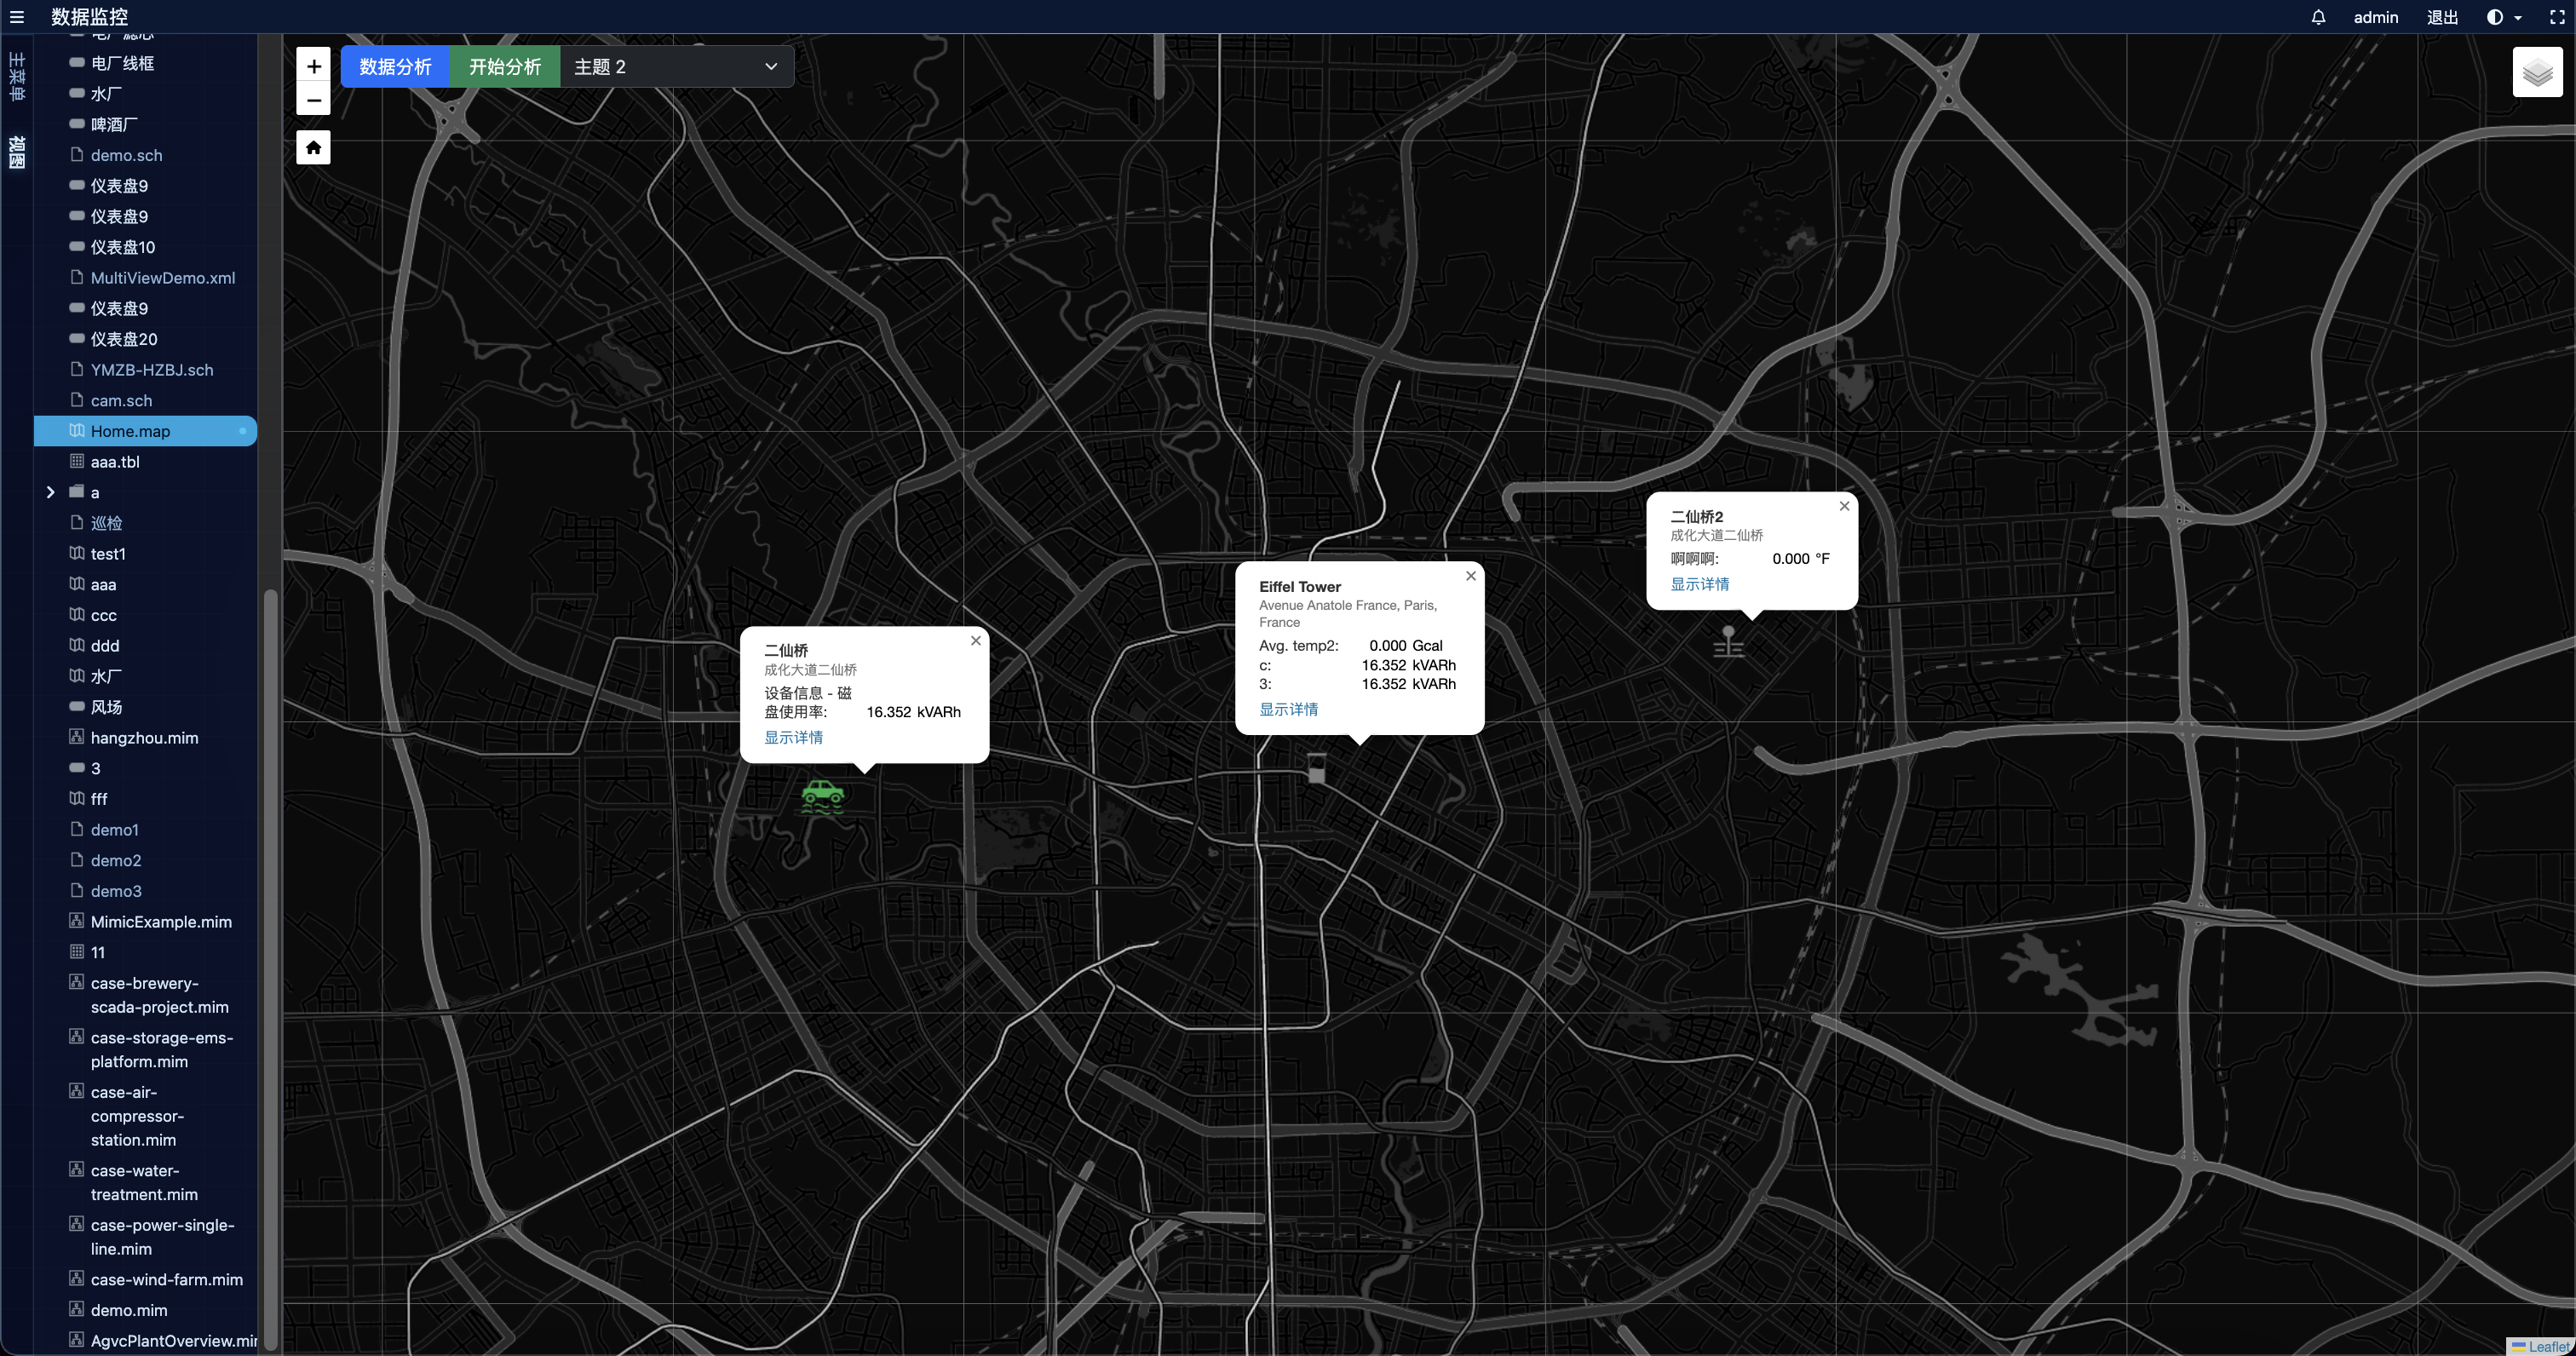Click 显示详情 in Eiffel Tower popup
Screen dimensions: 2576x1356
(1288, 709)
